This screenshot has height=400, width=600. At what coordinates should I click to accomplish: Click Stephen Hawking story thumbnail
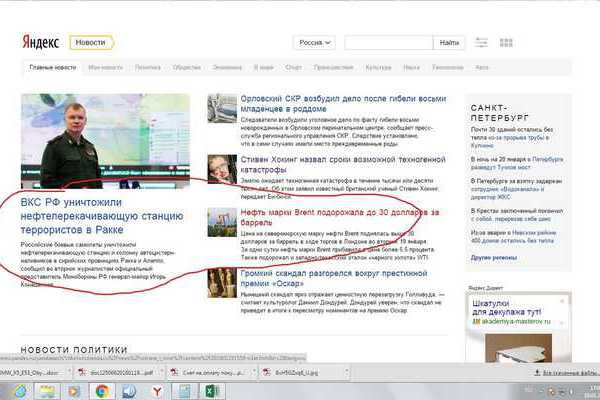pos(222,169)
